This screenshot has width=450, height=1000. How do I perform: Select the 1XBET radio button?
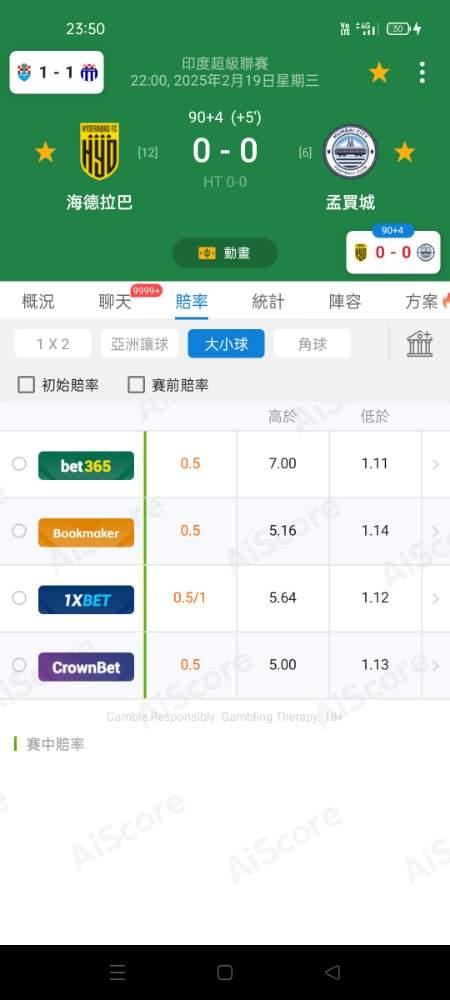click(19, 598)
